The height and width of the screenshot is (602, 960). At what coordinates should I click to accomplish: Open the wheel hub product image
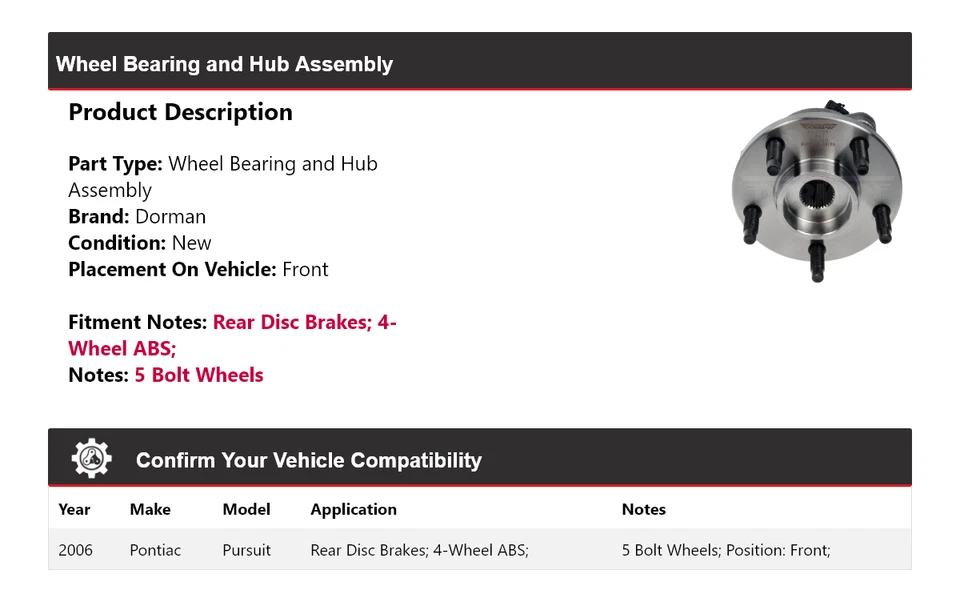point(817,190)
